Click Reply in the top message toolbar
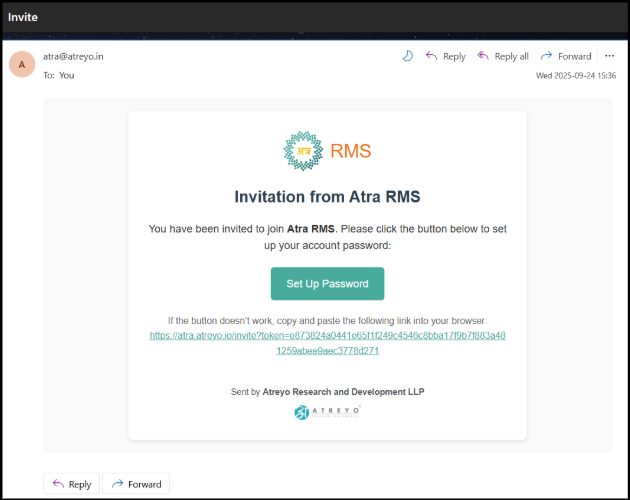Screen dimensions: 630x500 [x=445, y=56]
